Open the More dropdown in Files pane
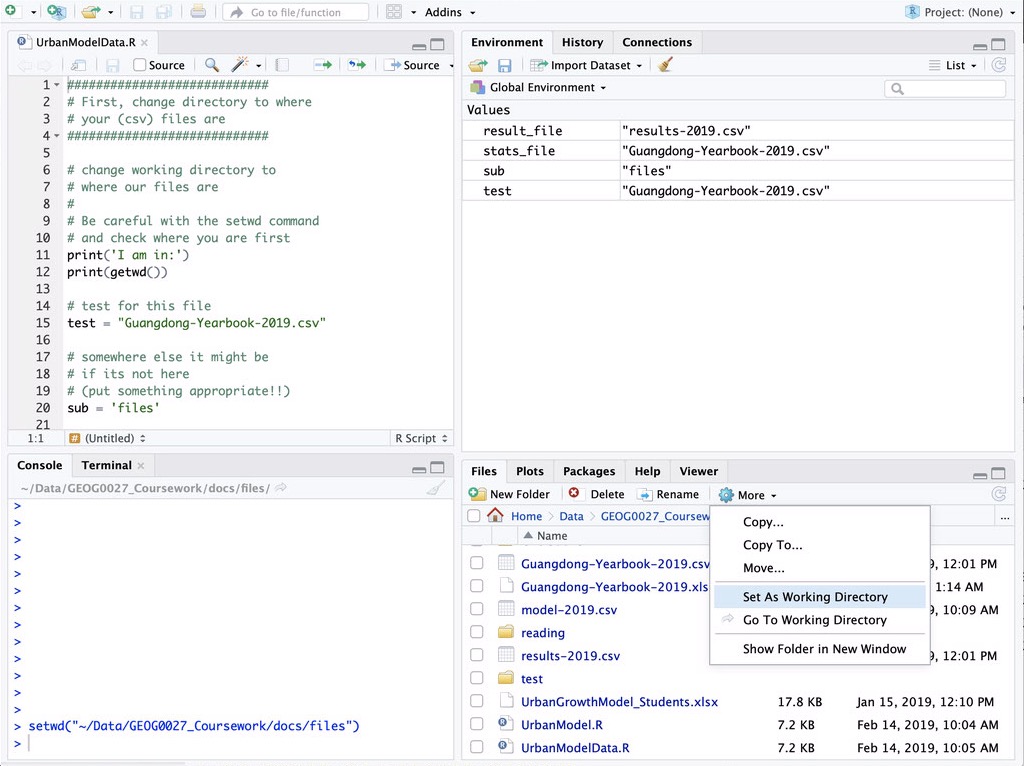1024x766 pixels. click(748, 495)
